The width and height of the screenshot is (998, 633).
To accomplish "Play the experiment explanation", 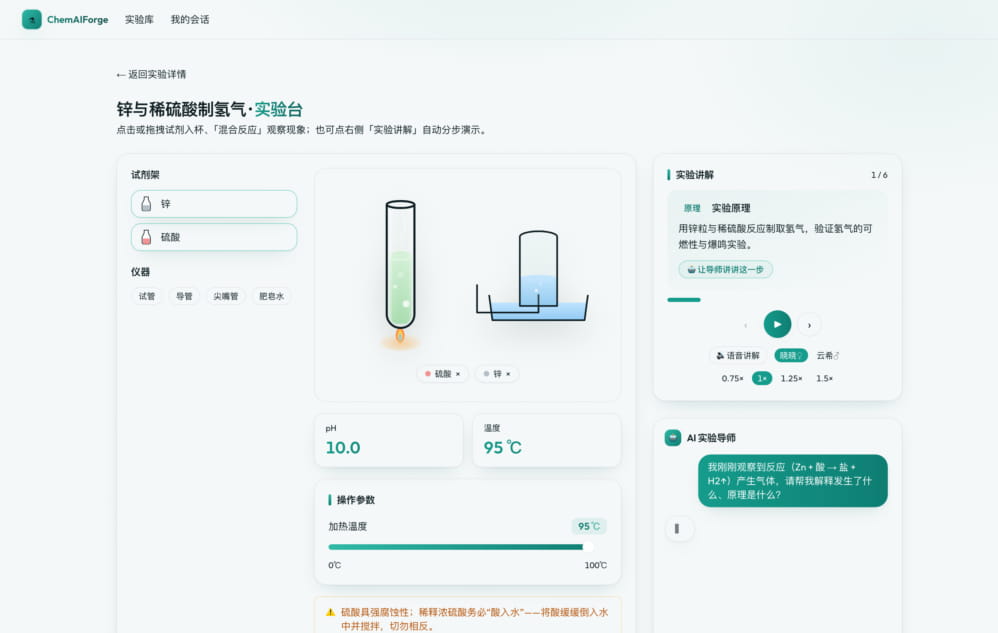I will [x=777, y=324].
